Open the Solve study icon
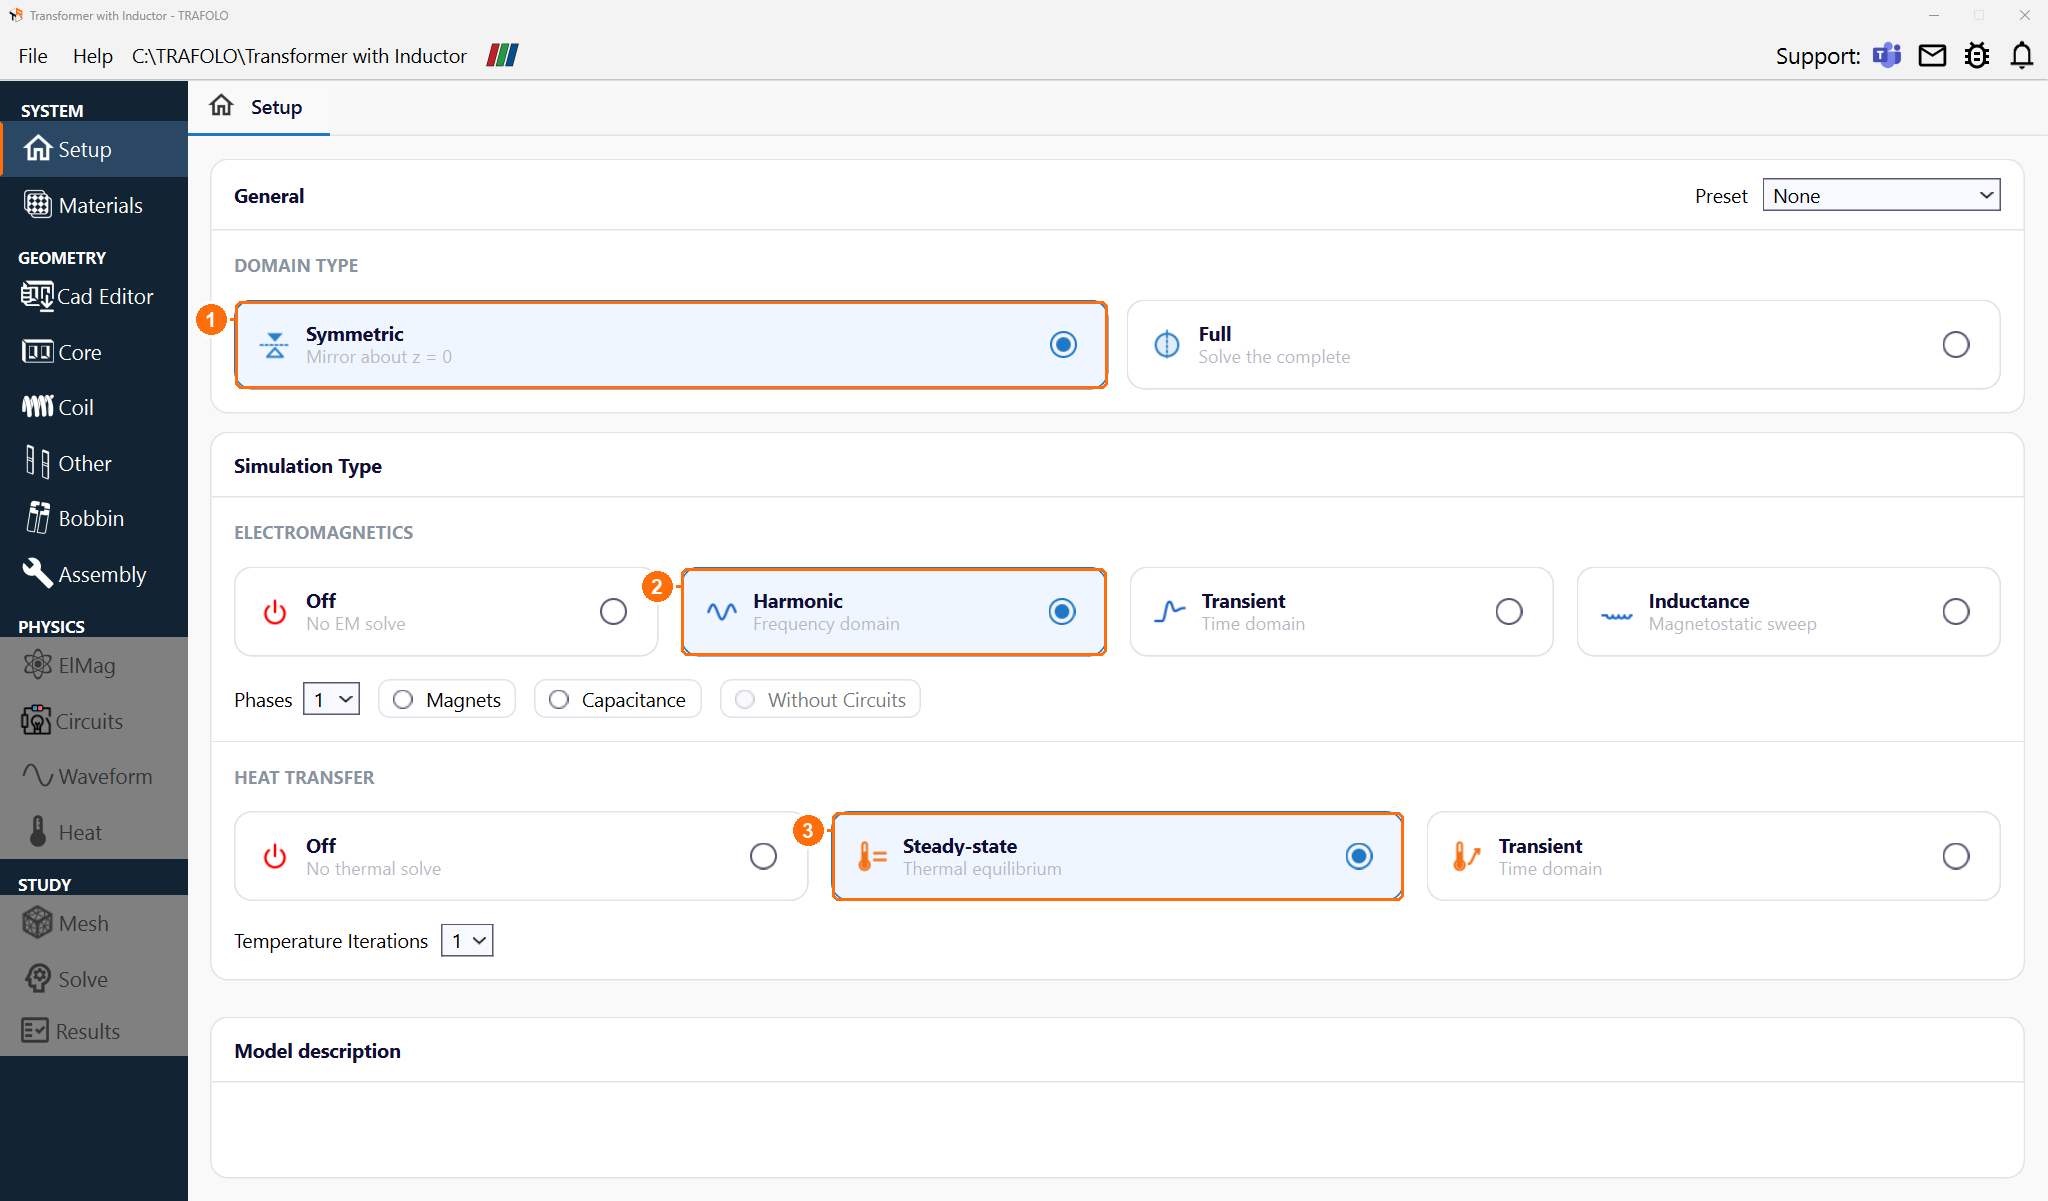 (x=38, y=978)
